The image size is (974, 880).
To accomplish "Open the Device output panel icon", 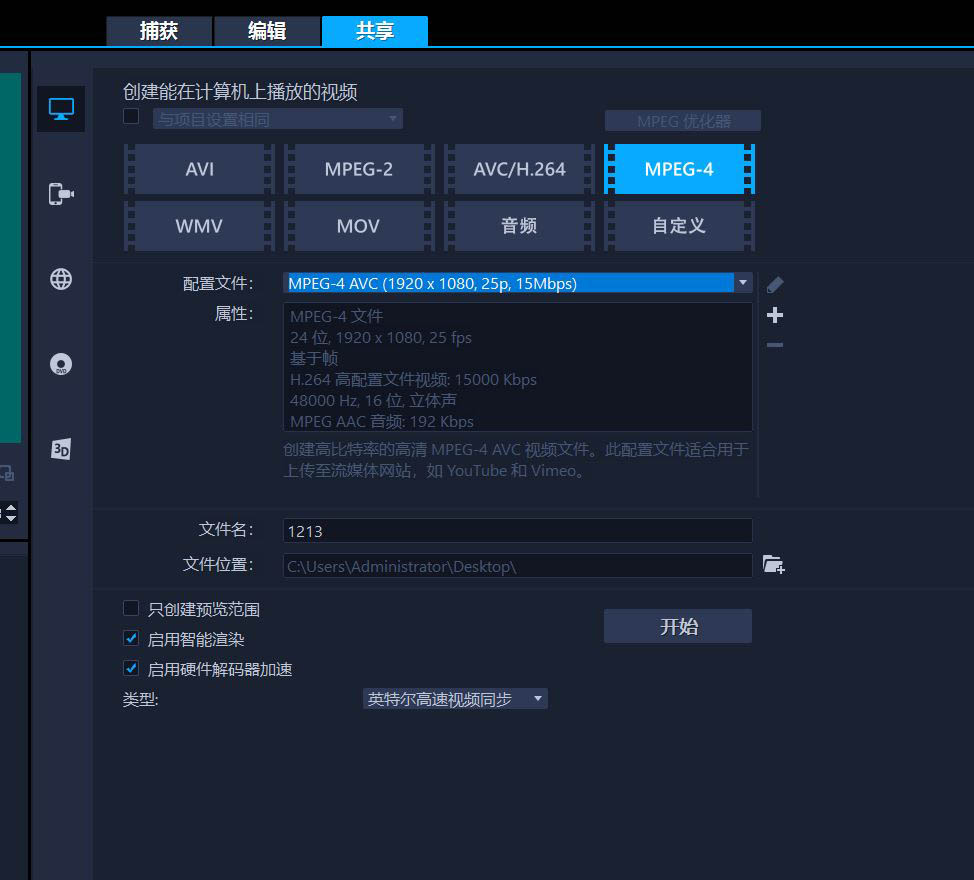I will (60, 194).
